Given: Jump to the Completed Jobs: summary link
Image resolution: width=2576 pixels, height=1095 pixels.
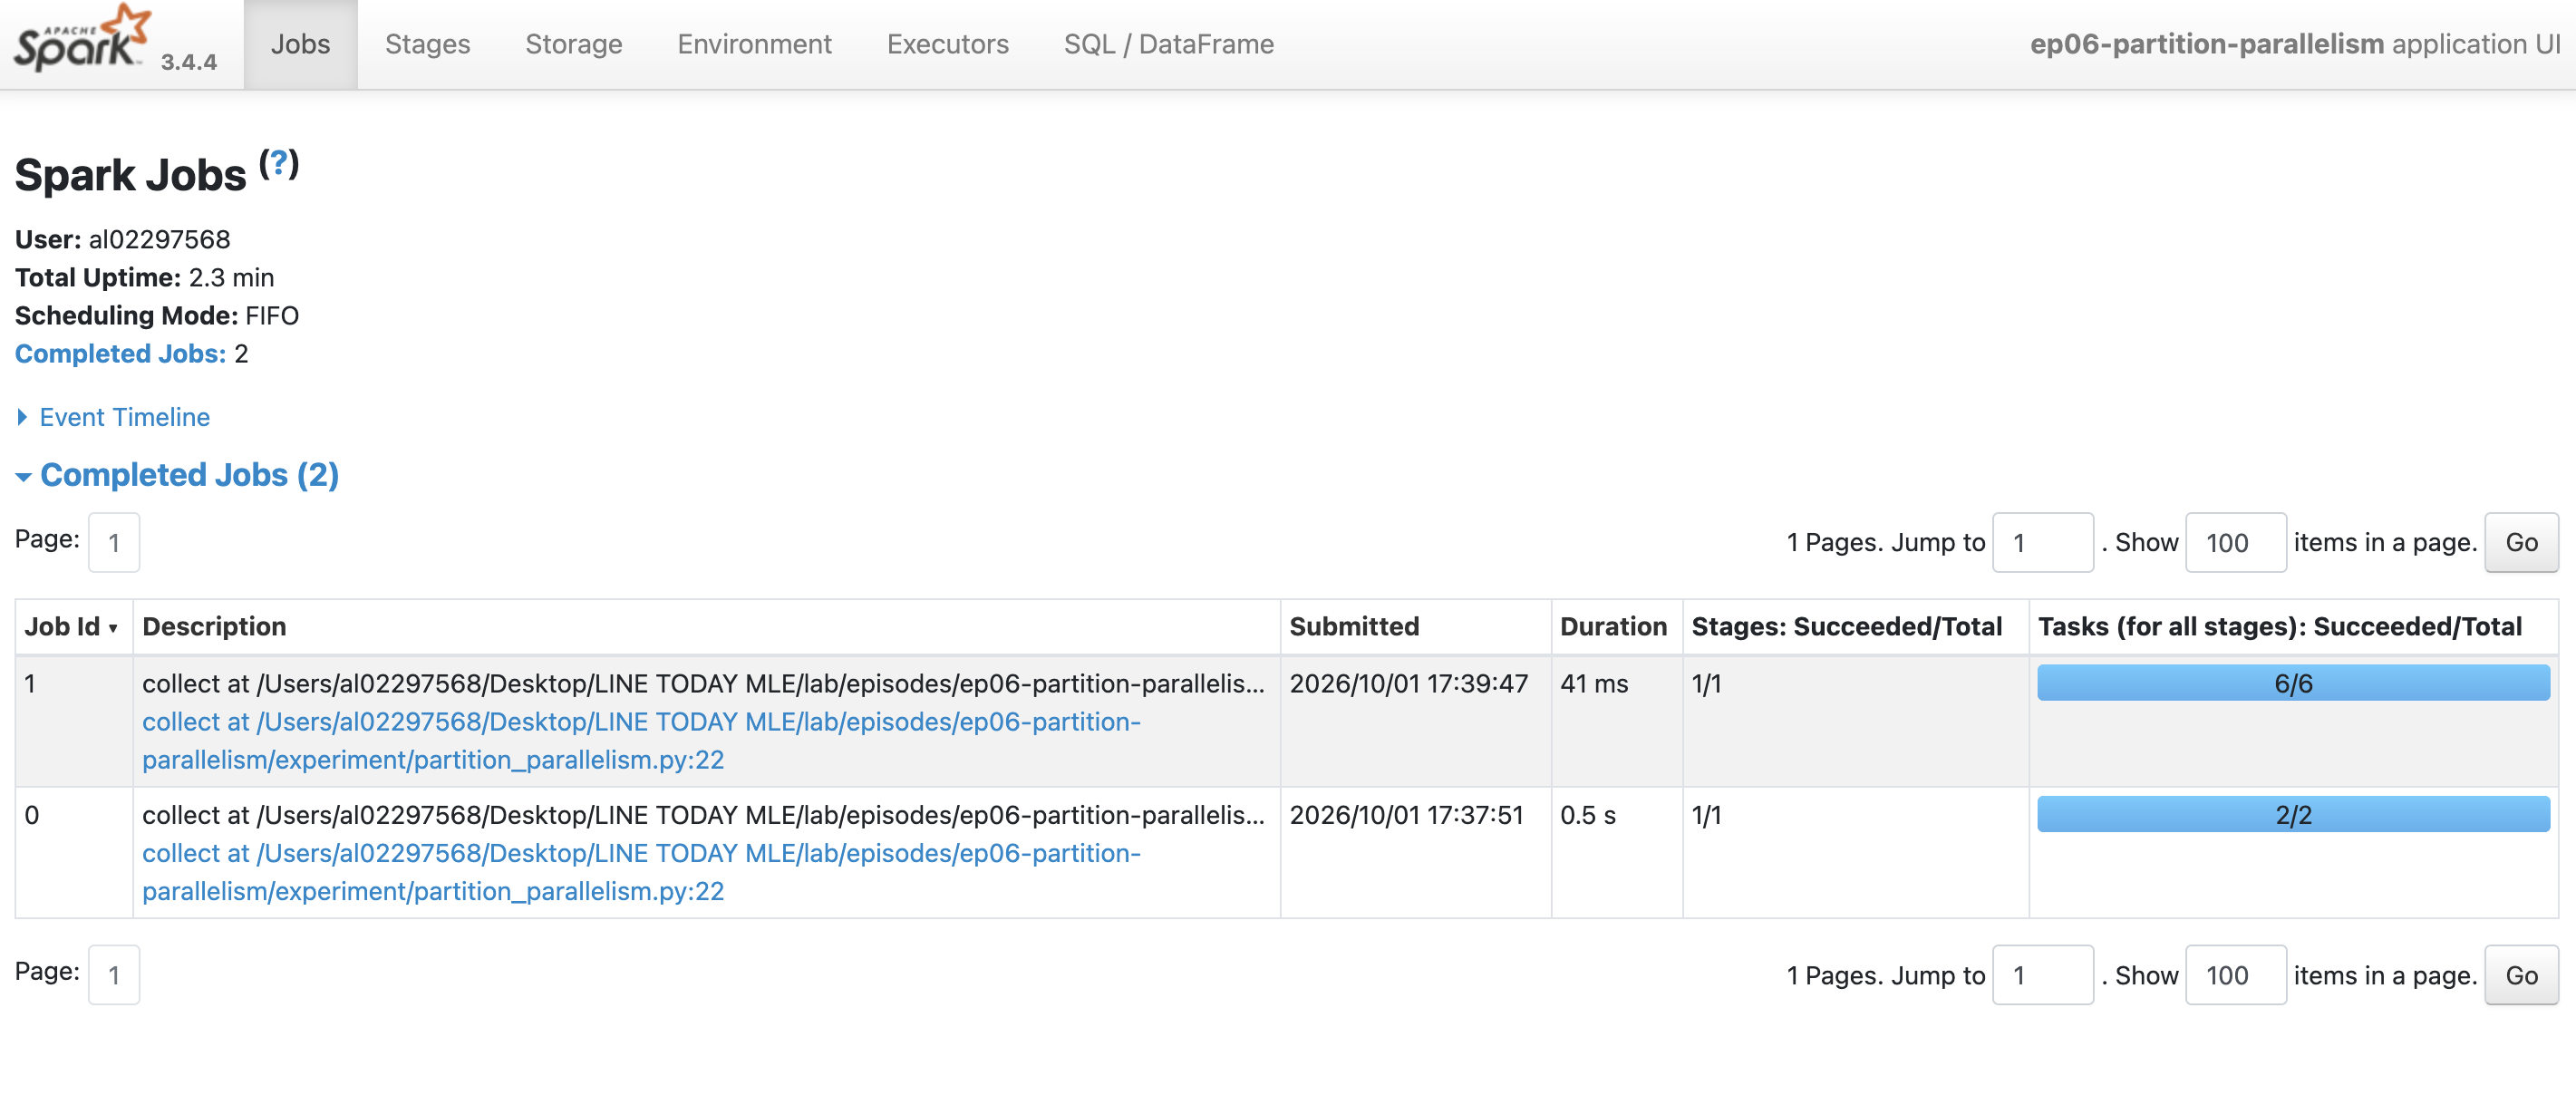Looking at the screenshot, I should pyautogui.click(x=120, y=354).
